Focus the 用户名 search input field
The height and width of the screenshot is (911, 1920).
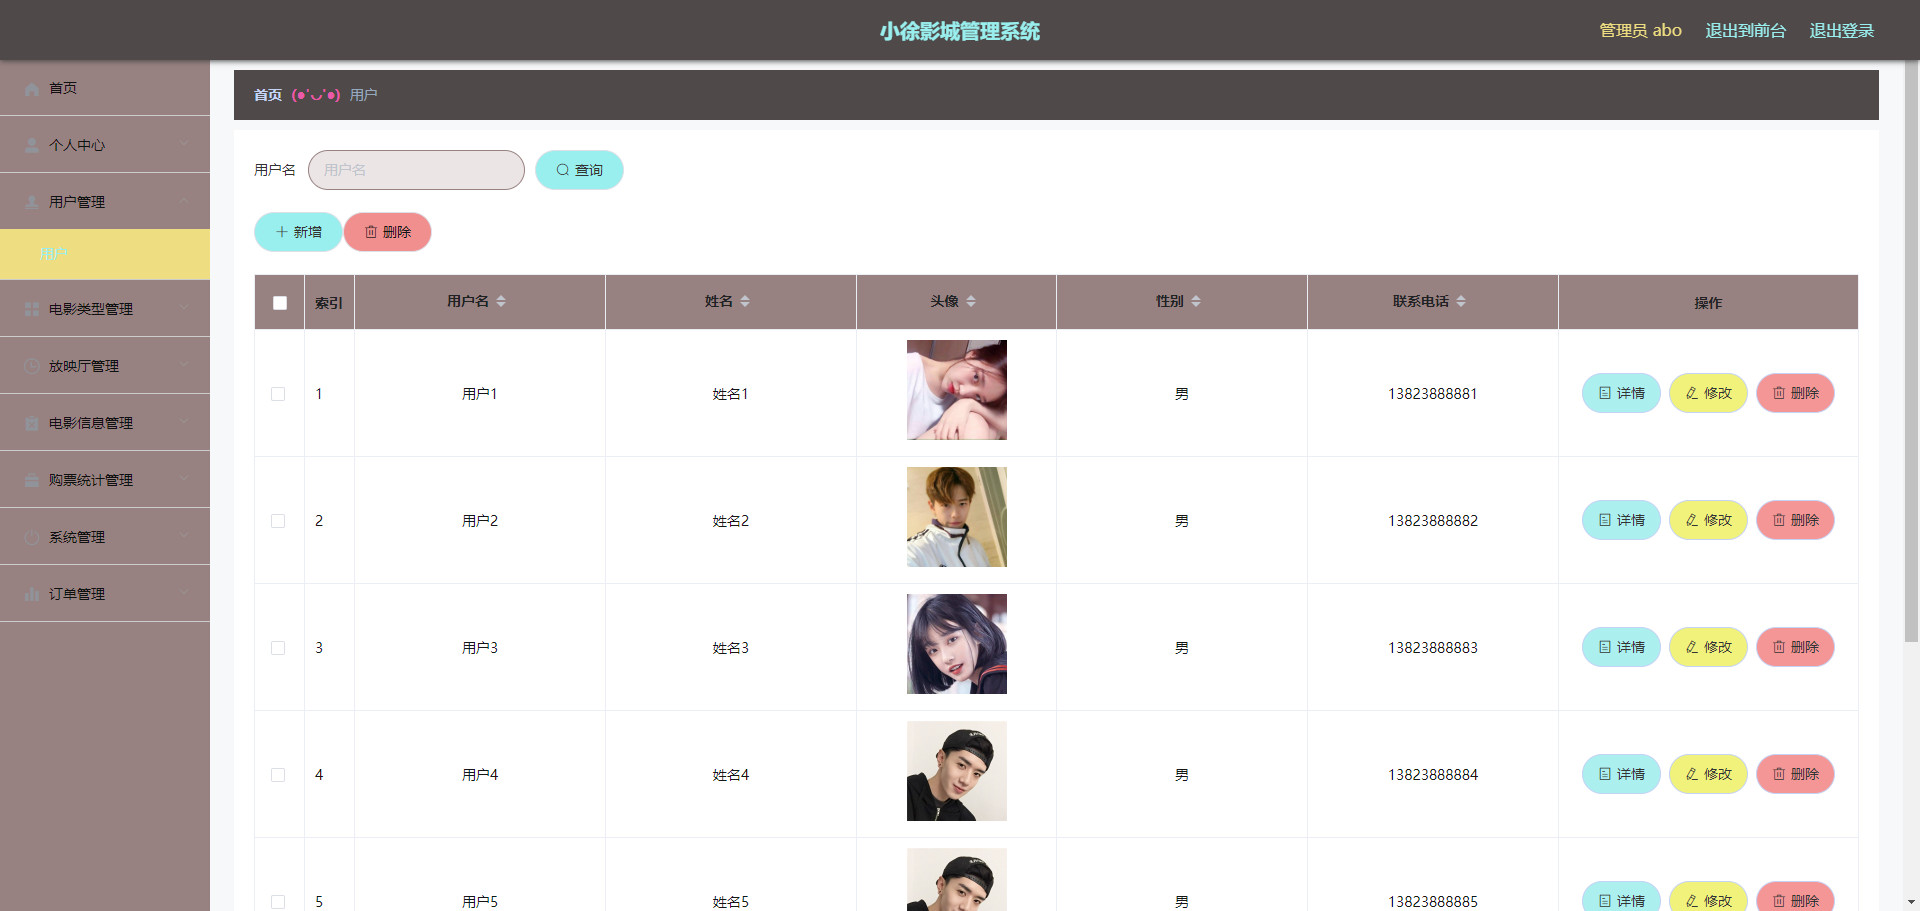416,170
